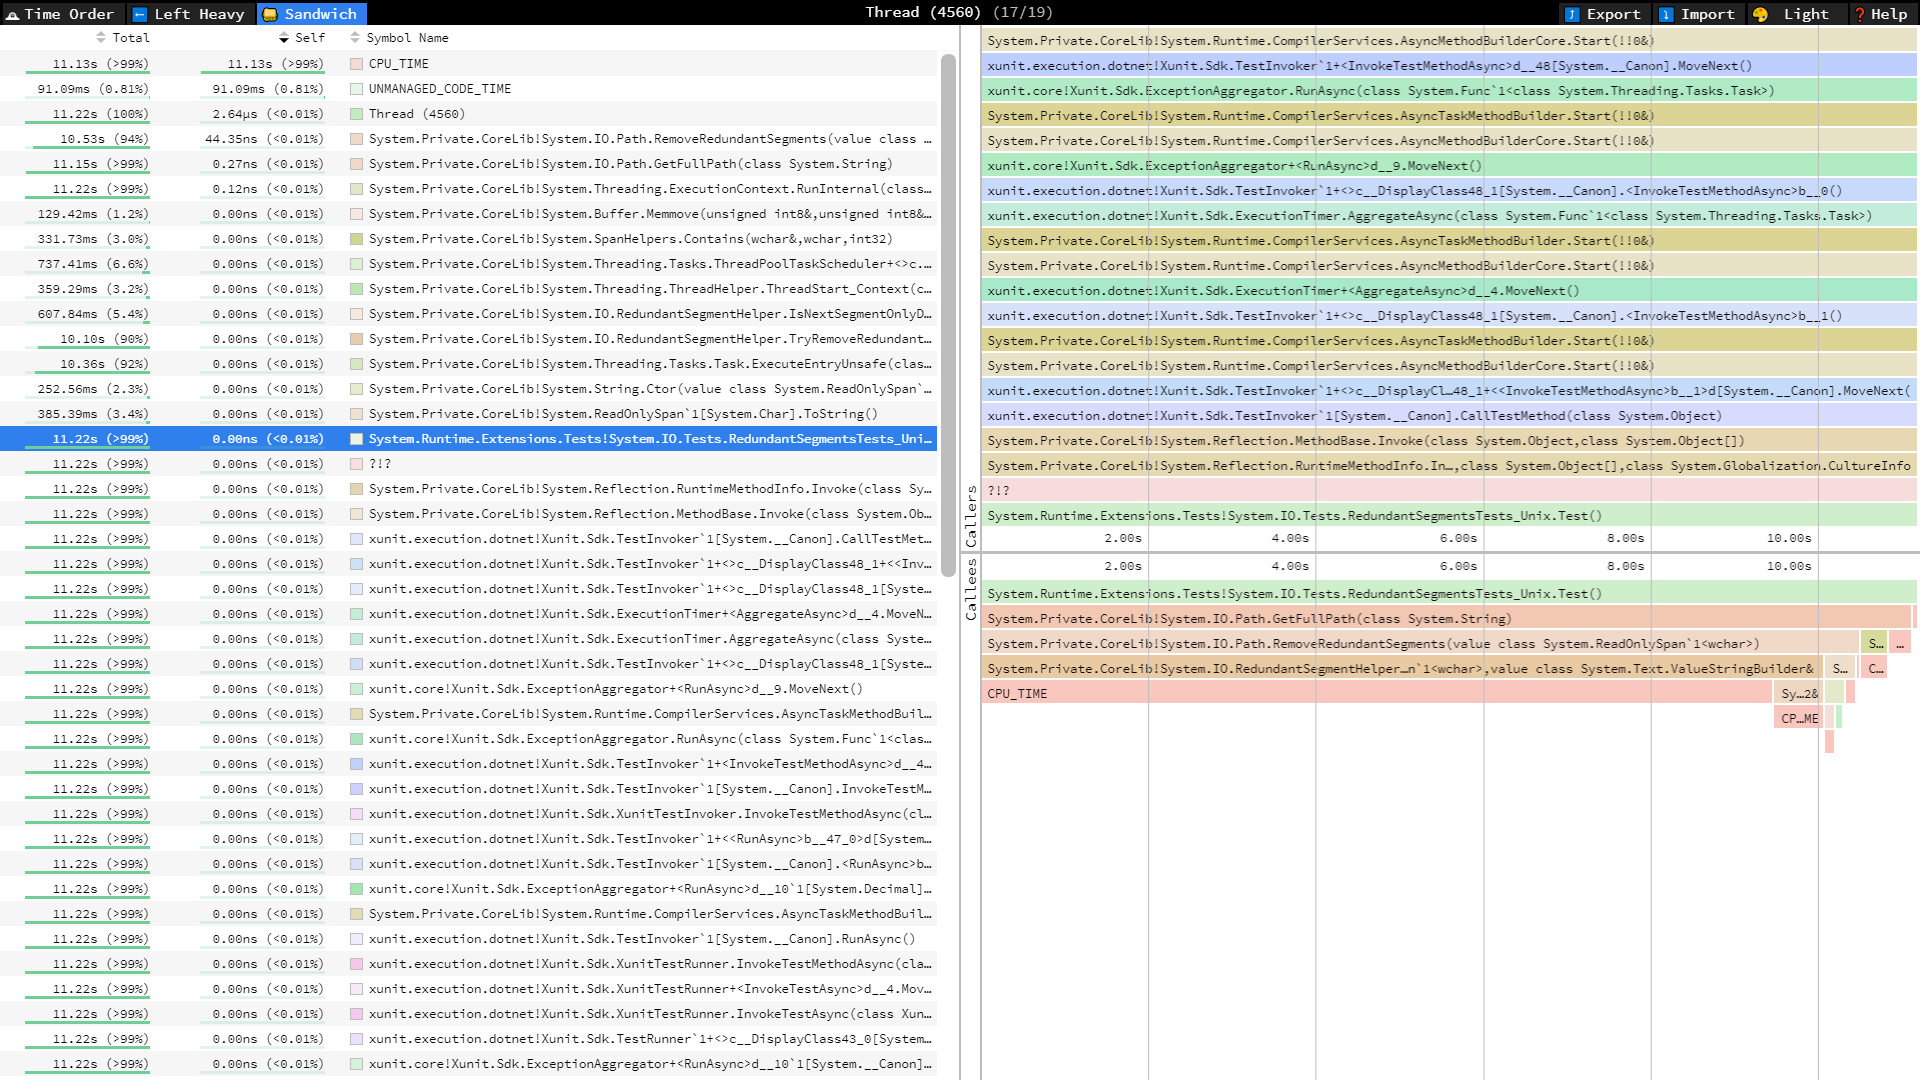Switch to Time Order tab
The width and height of the screenshot is (1920, 1080).
[x=69, y=14]
